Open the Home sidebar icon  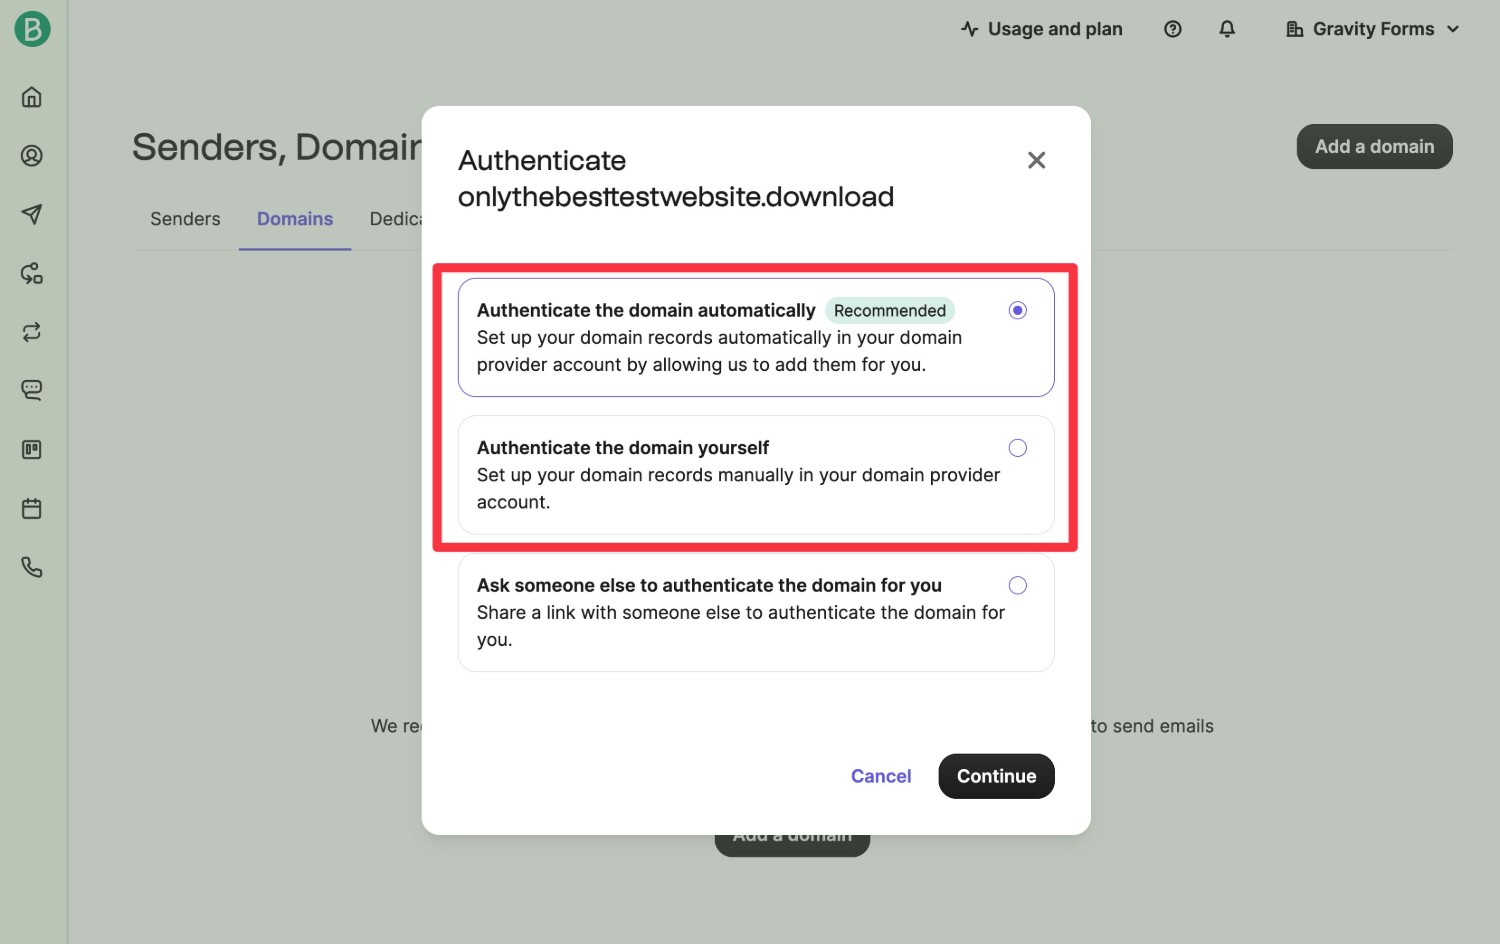point(32,97)
